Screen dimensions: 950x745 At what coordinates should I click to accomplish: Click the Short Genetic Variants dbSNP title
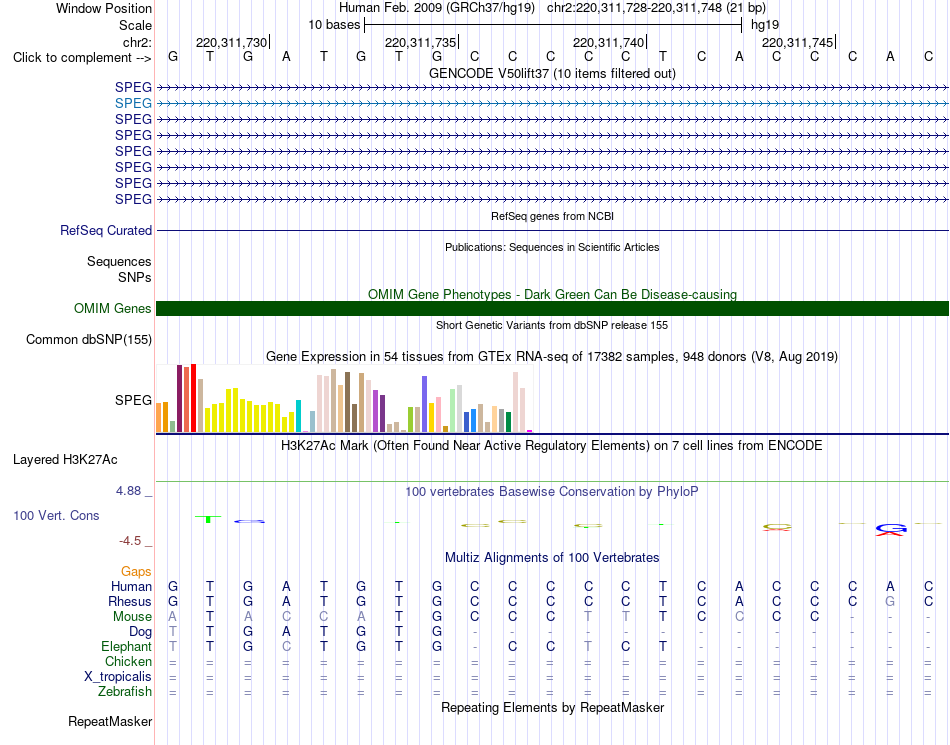[x=552, y=325]
